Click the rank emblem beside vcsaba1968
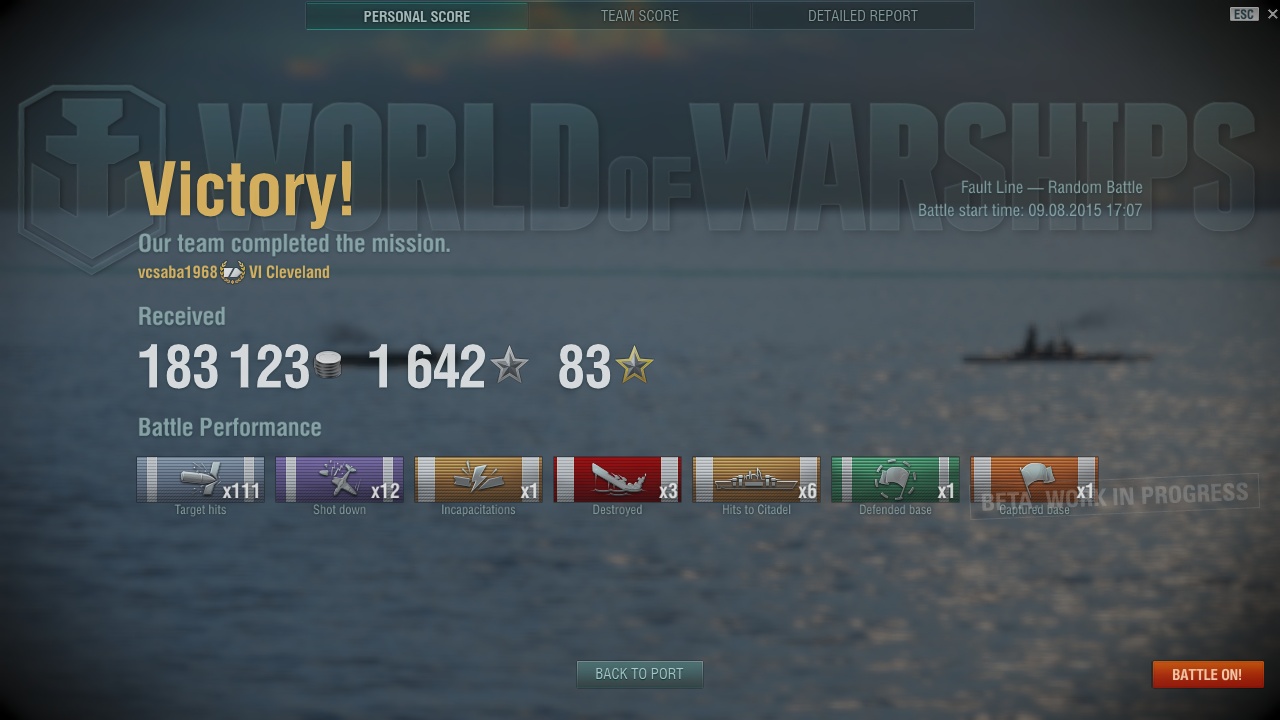The width and height of the screenshot is (1280, 720). click(232, 272)
